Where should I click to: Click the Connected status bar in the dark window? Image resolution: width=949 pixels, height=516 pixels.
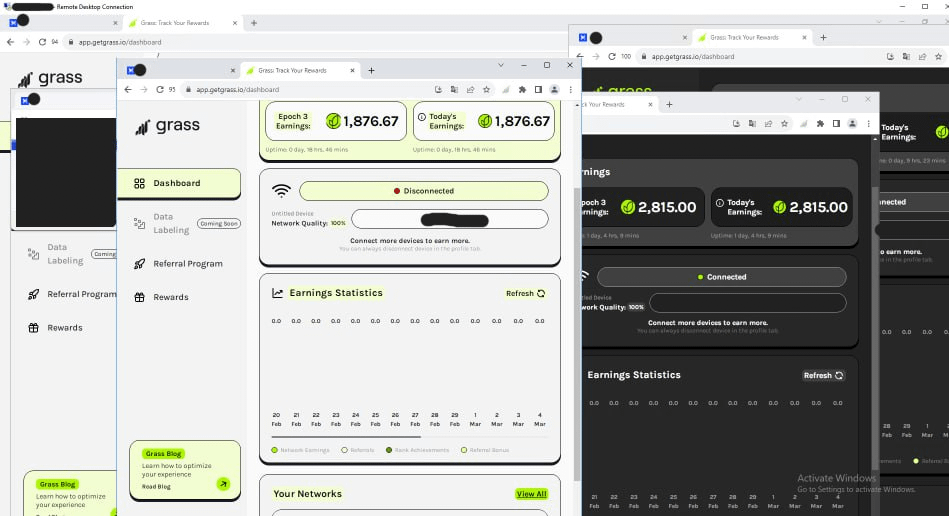721,277
